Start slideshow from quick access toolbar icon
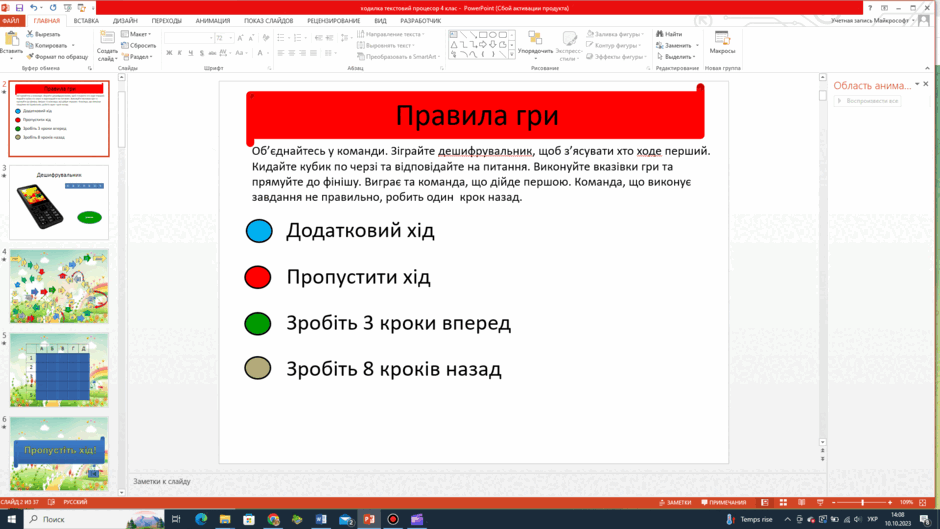940x529 pixels. pyautogui.click(x=68, y=8)
